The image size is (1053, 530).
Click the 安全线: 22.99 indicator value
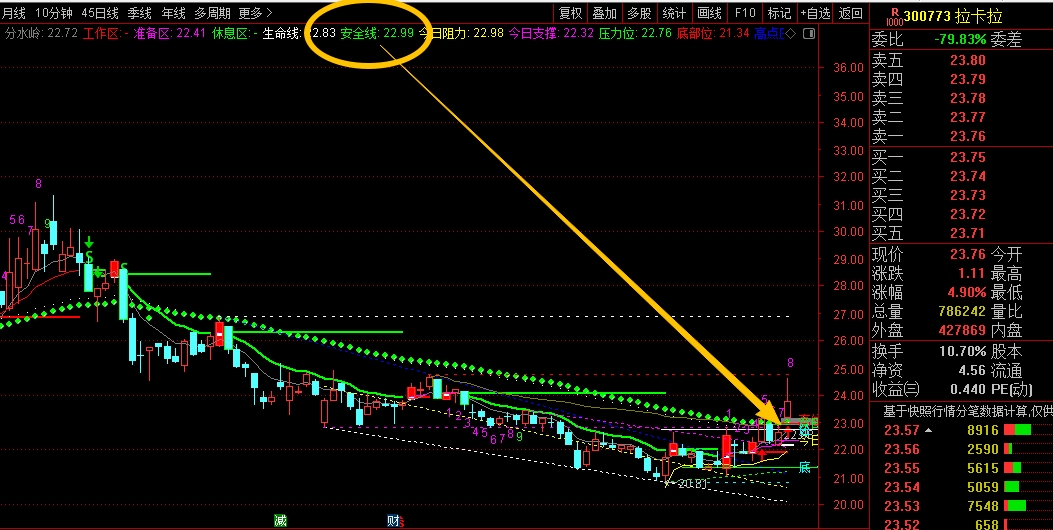[377, 34]
